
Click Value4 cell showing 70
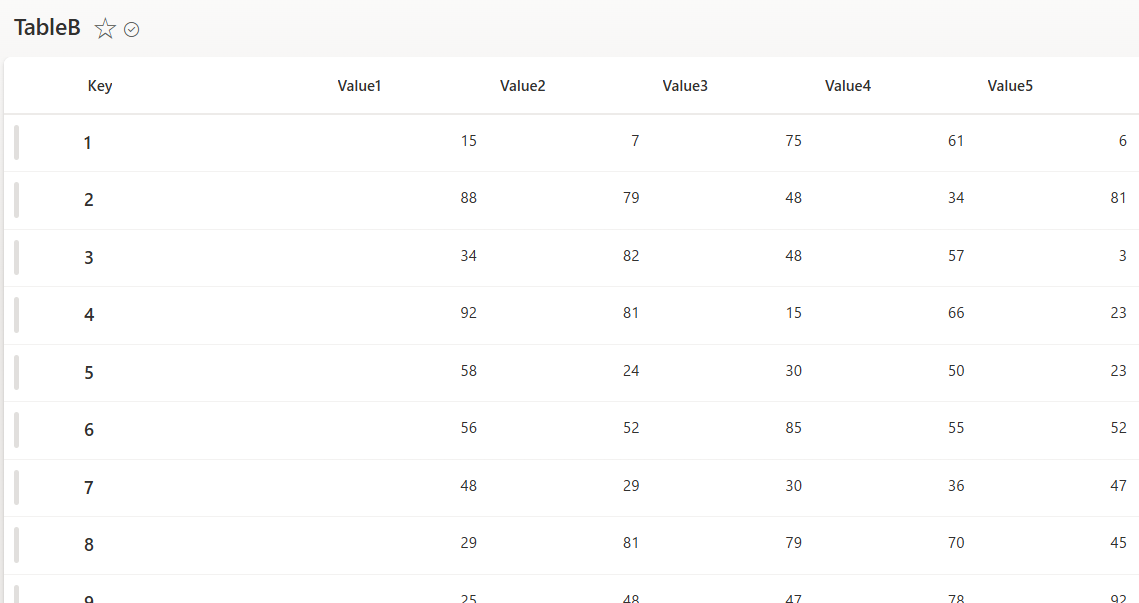click(x=956, y=543)
